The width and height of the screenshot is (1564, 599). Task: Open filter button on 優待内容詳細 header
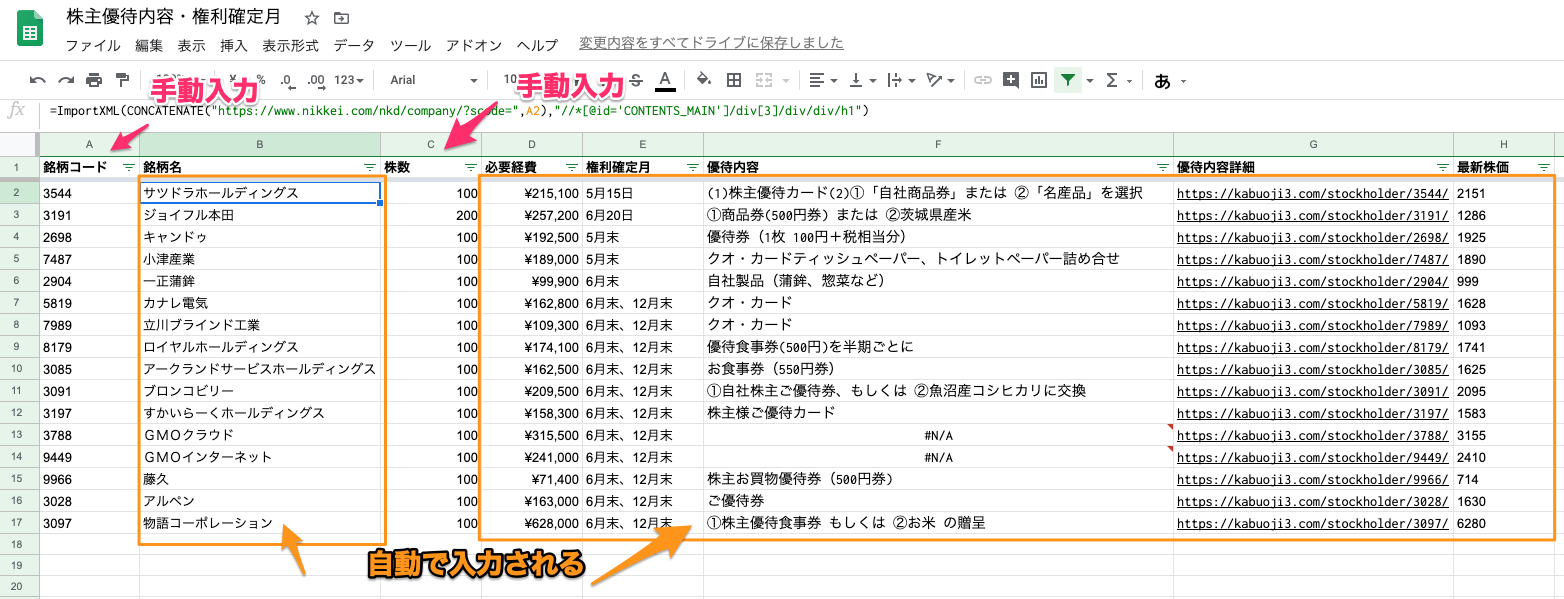pyautogui.click(x=1443, y=167)
